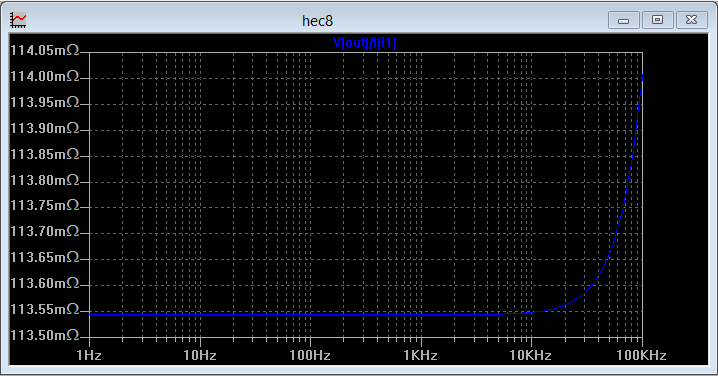Click the 113.50mΩ axis label
The image size is (718, 376).
coord(45,335)
